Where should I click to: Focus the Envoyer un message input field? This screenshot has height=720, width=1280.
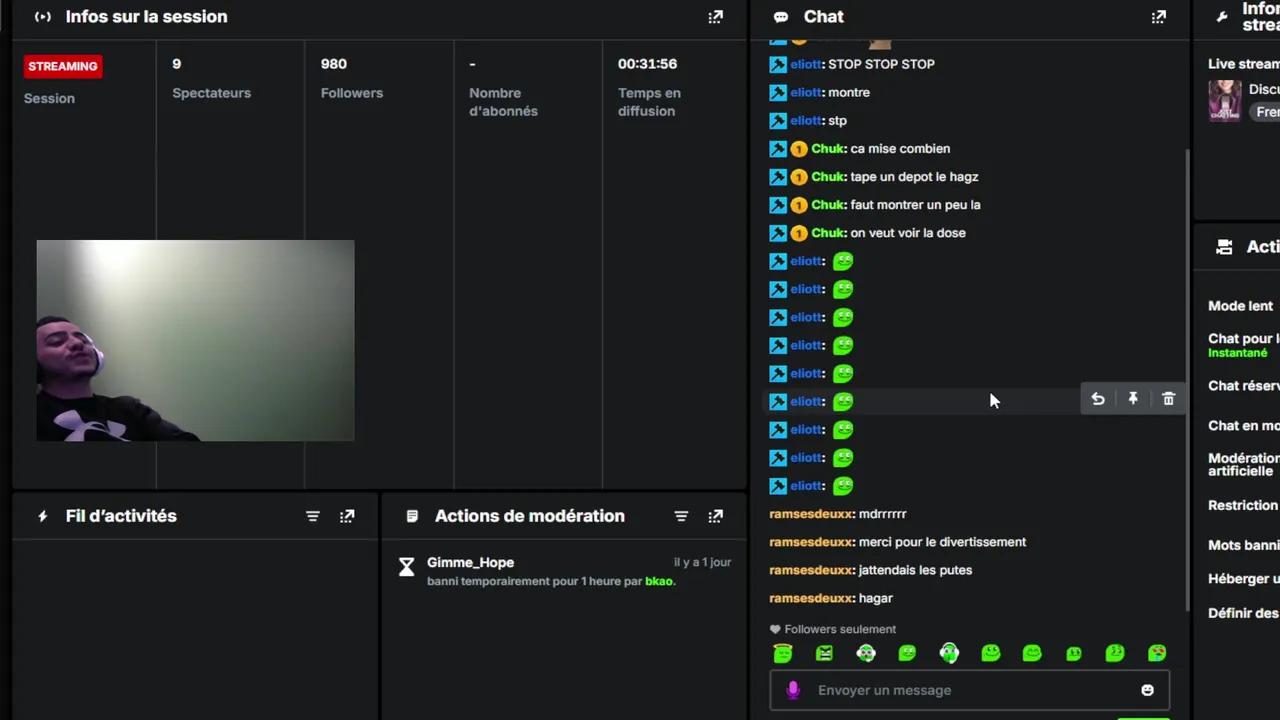(x=969, y=690)
